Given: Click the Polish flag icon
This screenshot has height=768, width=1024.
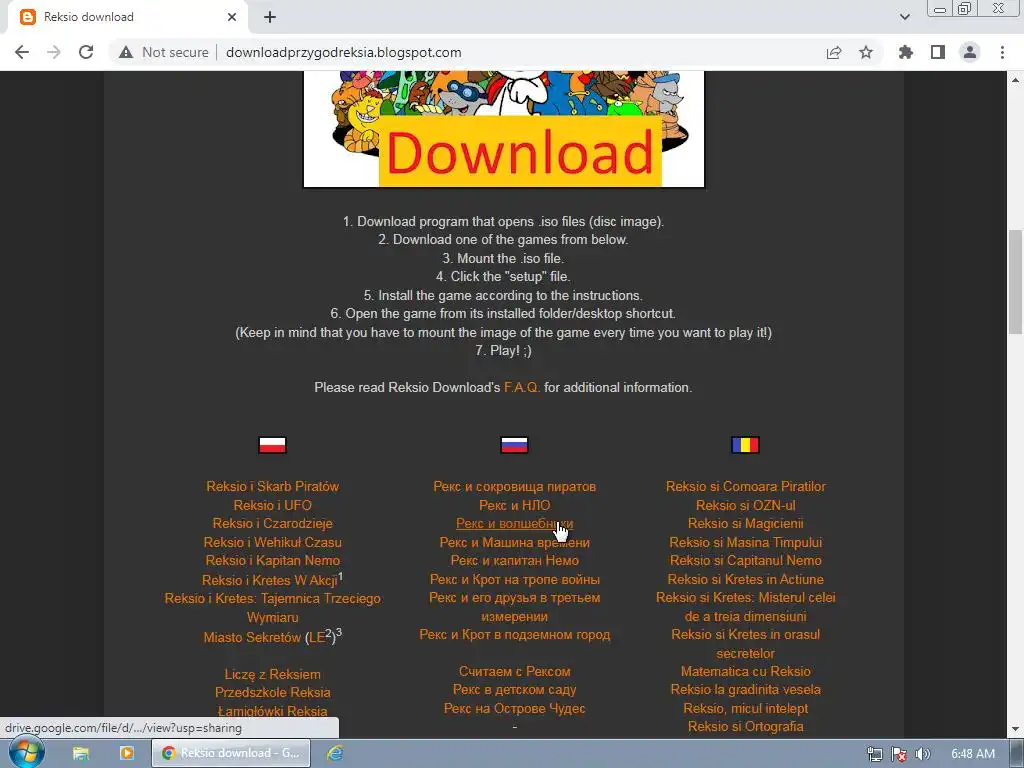Looking at the screenshot, I should tap(272, 445).
